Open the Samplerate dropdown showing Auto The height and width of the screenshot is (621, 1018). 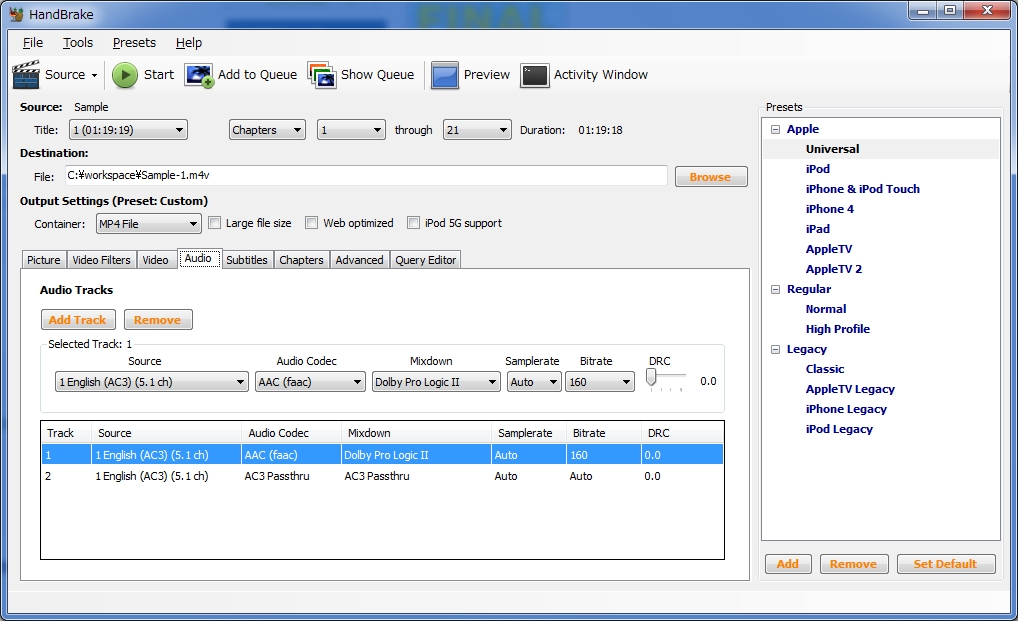[534, 382]
